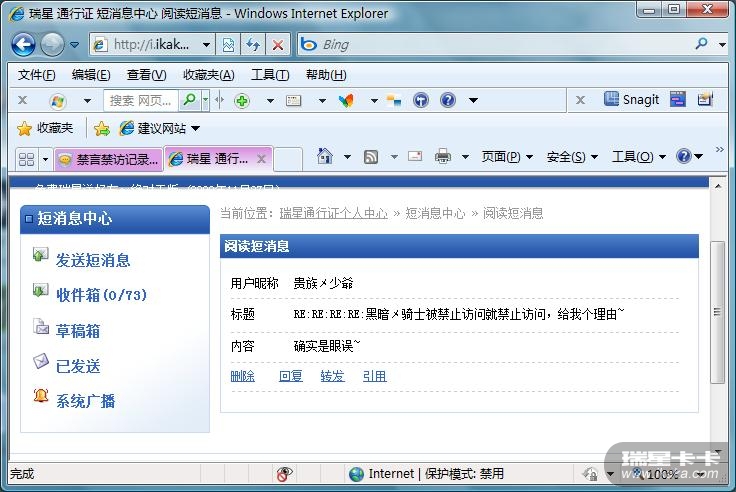The width and height of the screenshot is (736, 492).
Task: Open the 收藏夹(A) menu
Action: click(208, 75)
